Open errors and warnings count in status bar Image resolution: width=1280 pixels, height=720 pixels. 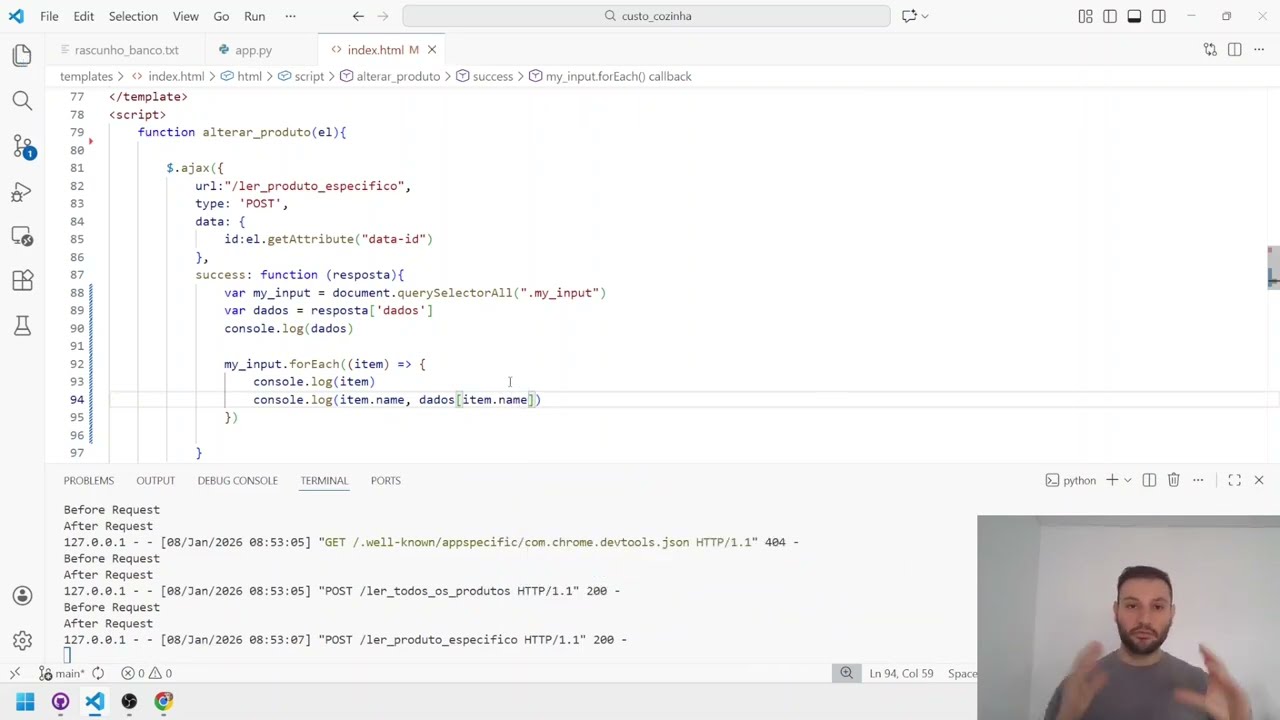pos(147,673)
